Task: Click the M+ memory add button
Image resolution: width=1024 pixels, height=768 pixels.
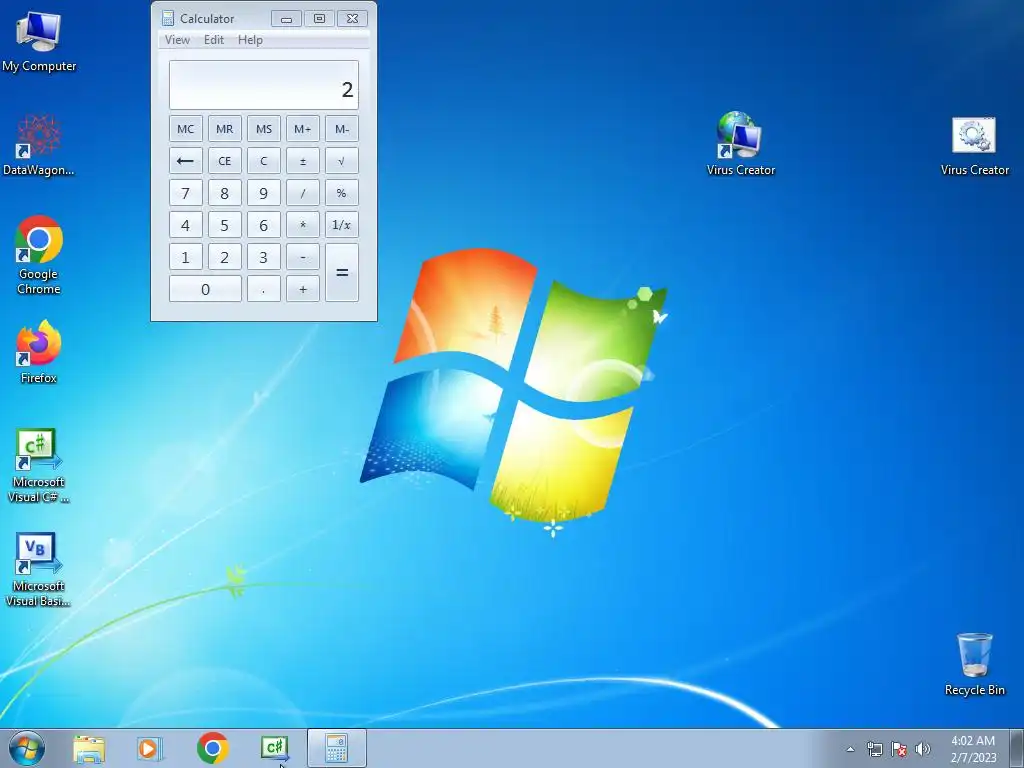Action: tap(302, 129)
